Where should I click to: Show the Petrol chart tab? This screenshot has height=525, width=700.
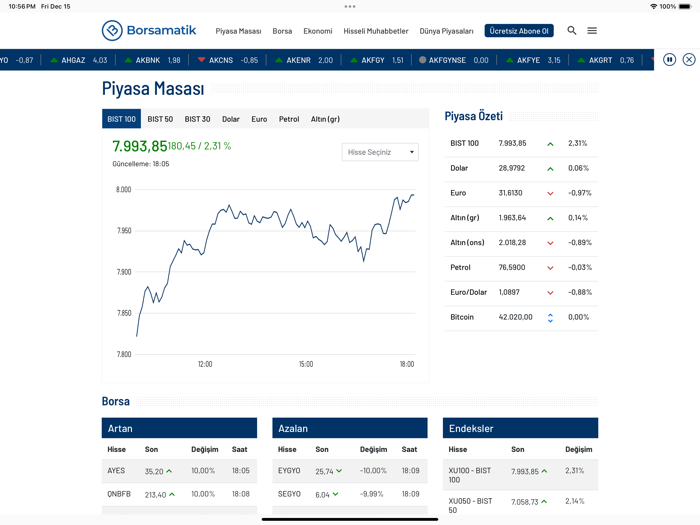tap(289, 119)
